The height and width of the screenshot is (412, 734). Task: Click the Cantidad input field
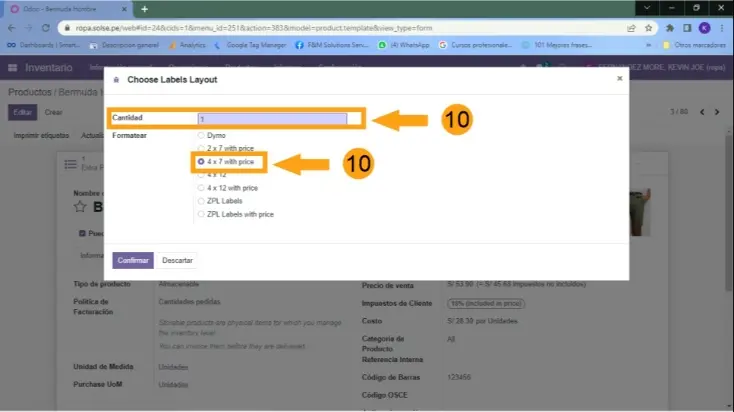pyautogui.click(x=272, y=118)
